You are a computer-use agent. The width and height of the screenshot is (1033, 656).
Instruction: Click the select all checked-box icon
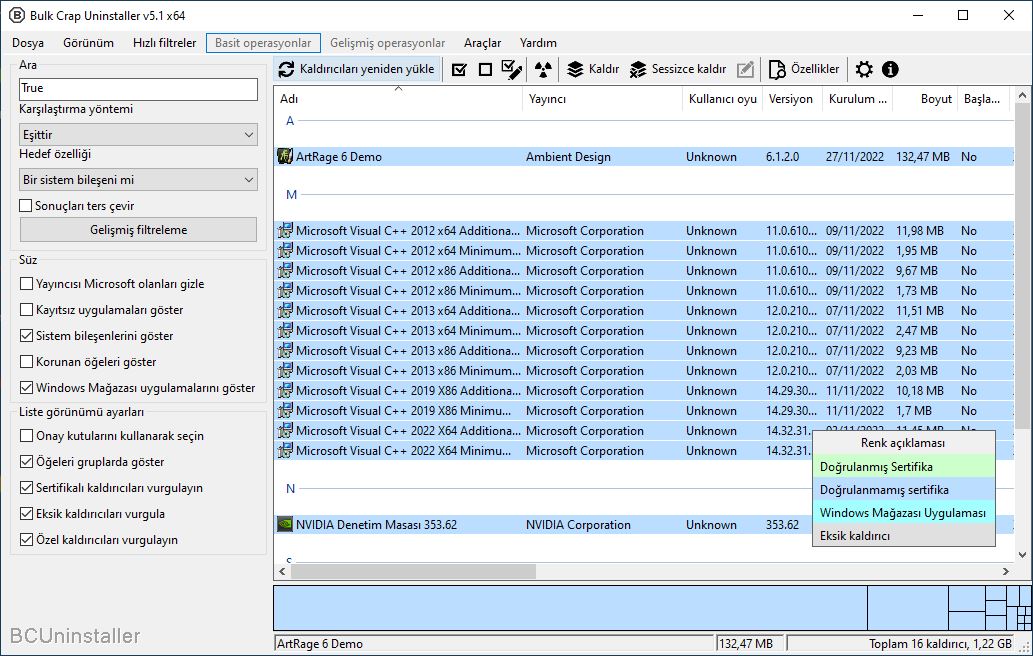459,69
